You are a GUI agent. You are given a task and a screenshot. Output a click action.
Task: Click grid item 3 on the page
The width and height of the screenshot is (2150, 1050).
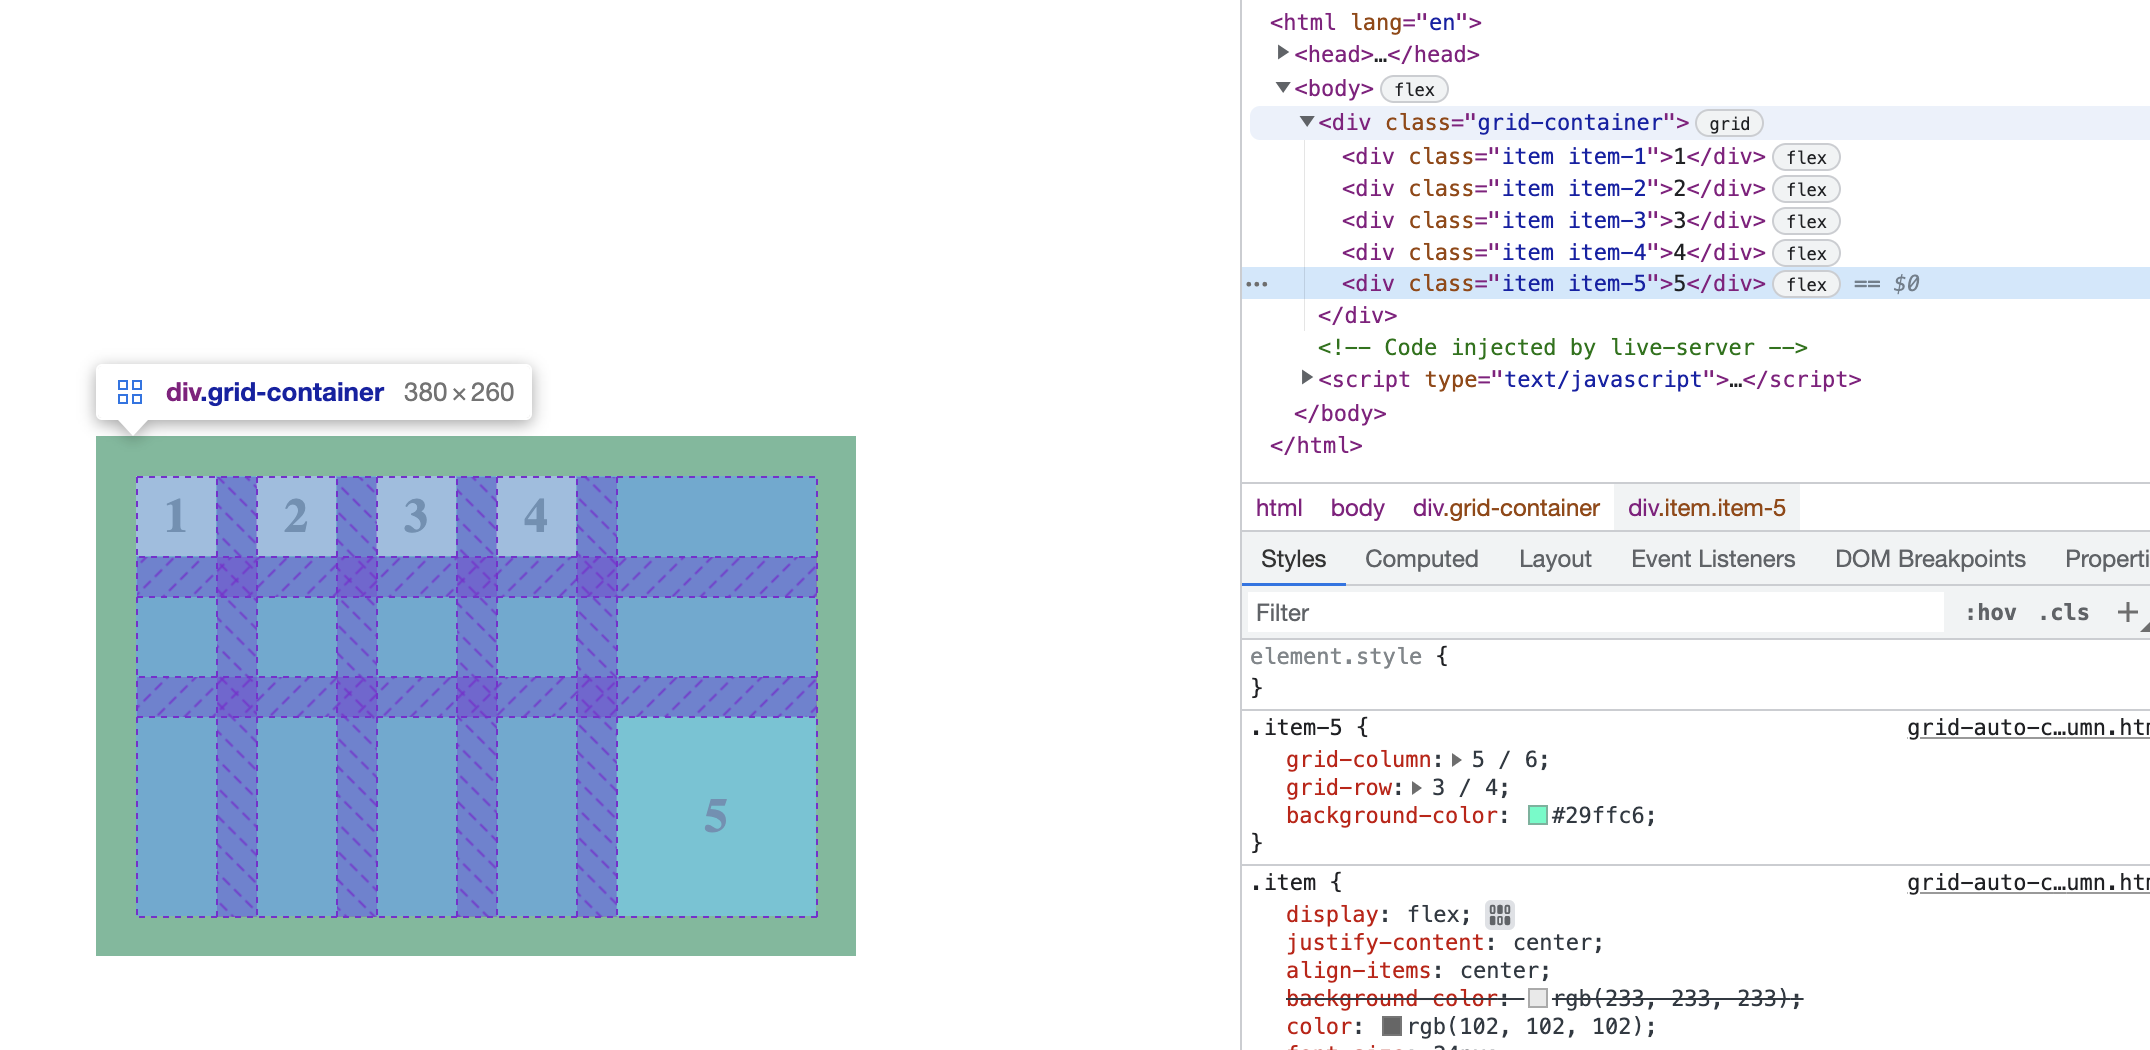pos(416,516)
